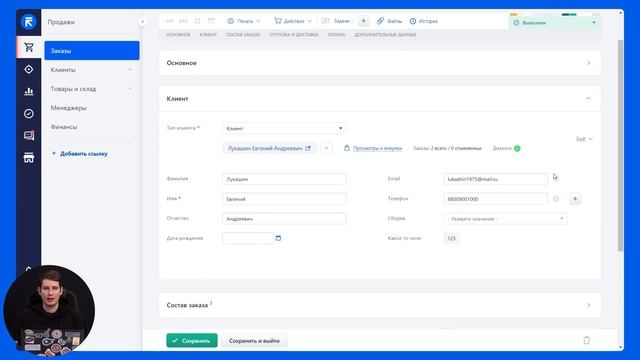Open the store icon in sidebar

(29, 157)
